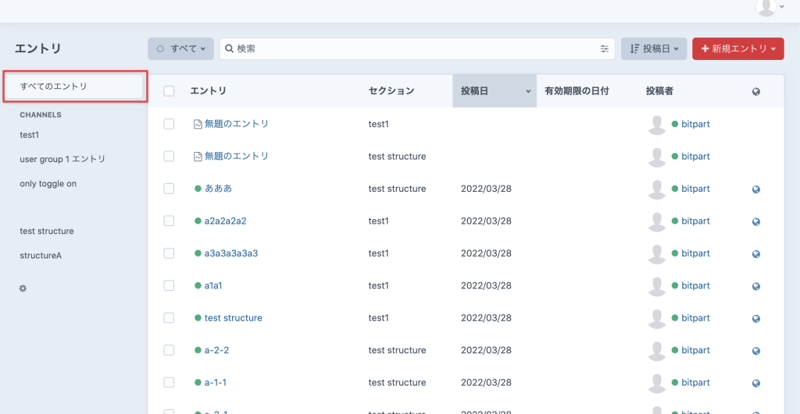Select すべてのエントリ in the sidebar
This screenshot has width=800, height=414.
click(x=75, y=87)
